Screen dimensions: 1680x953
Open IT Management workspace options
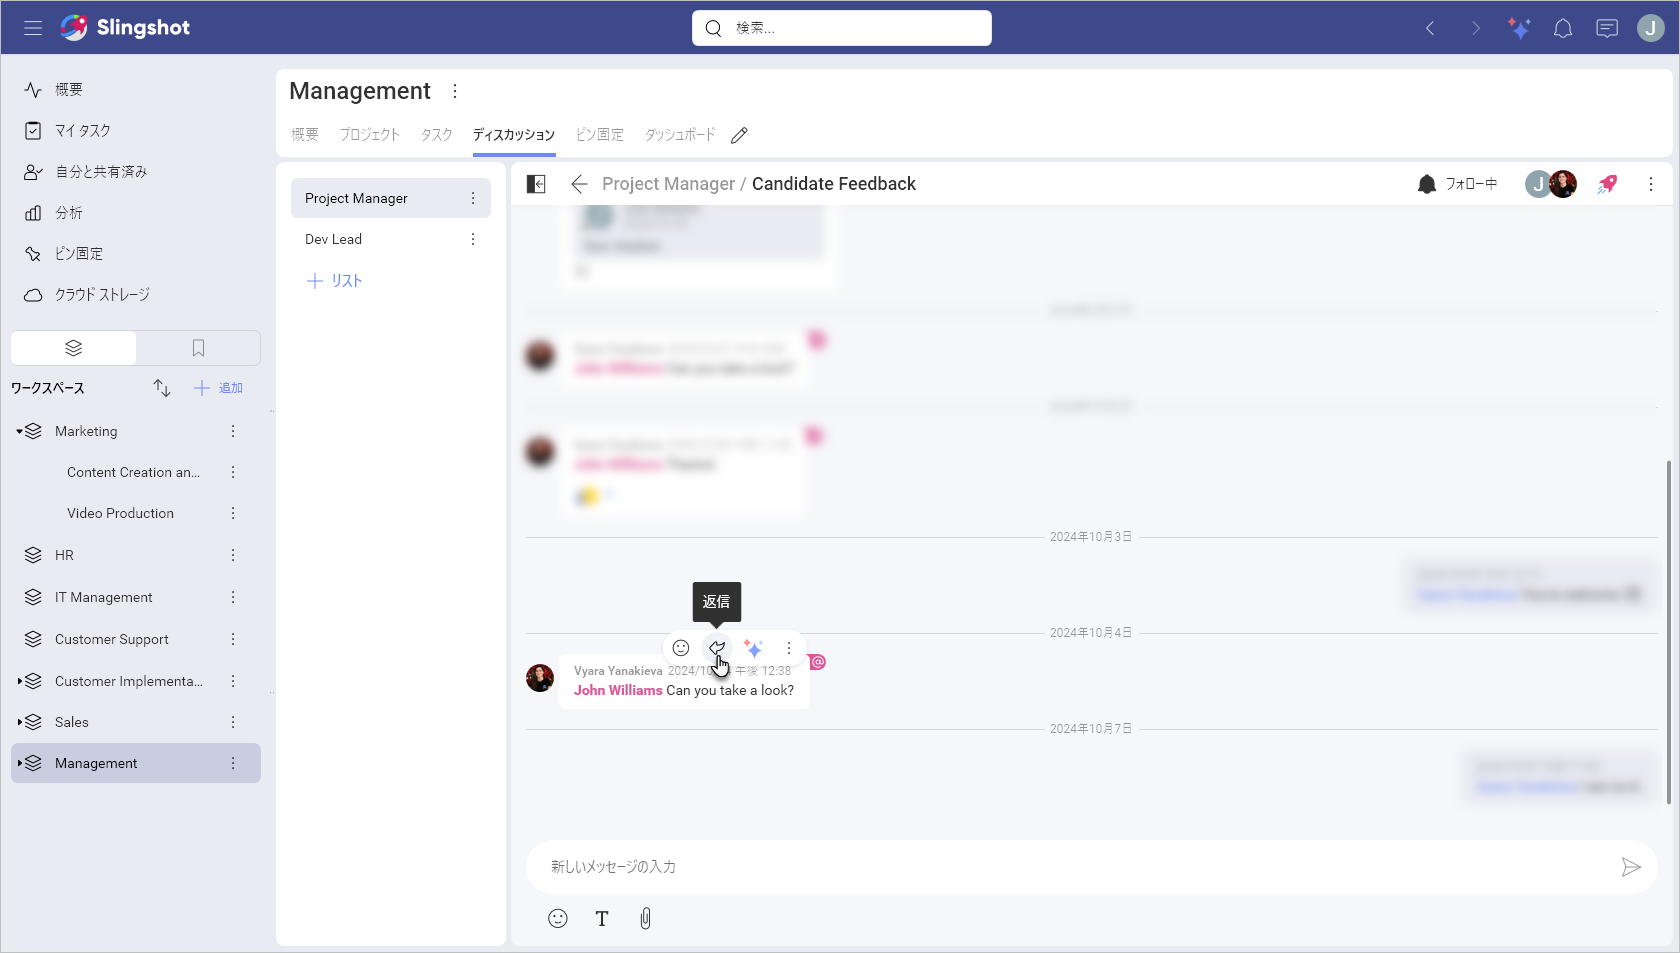233,597
